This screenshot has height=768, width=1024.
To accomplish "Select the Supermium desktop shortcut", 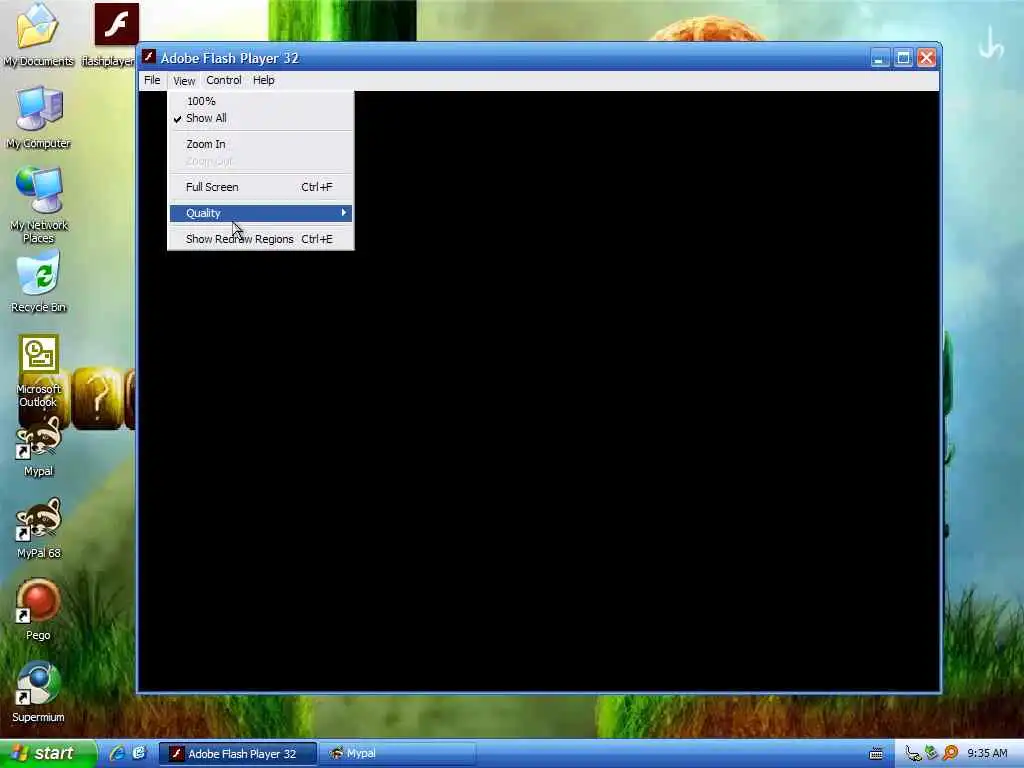I will 38,692.
